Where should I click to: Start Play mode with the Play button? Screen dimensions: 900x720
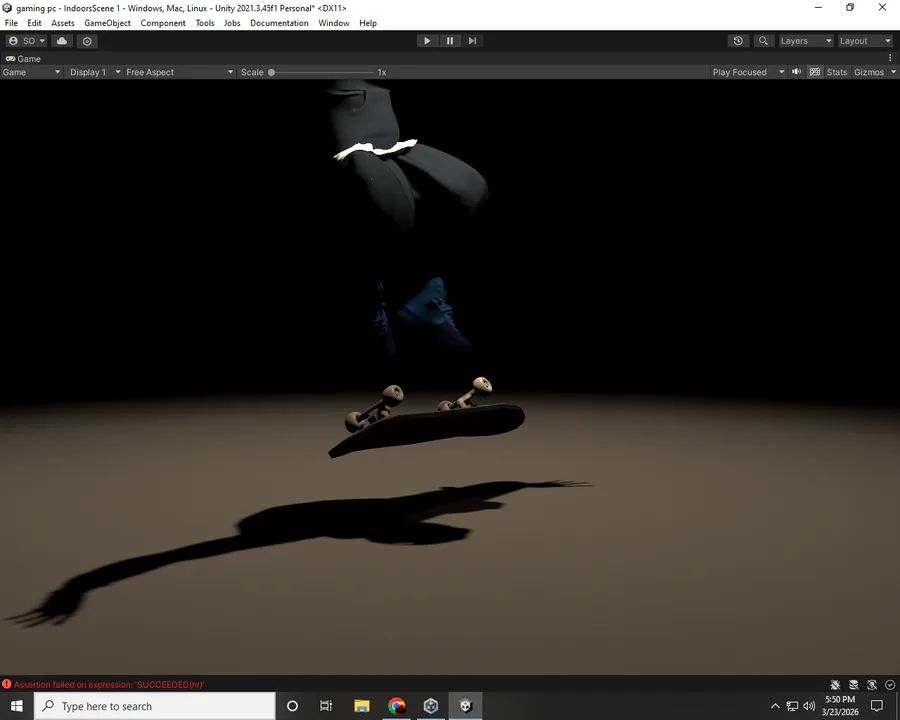click(427, 41)
